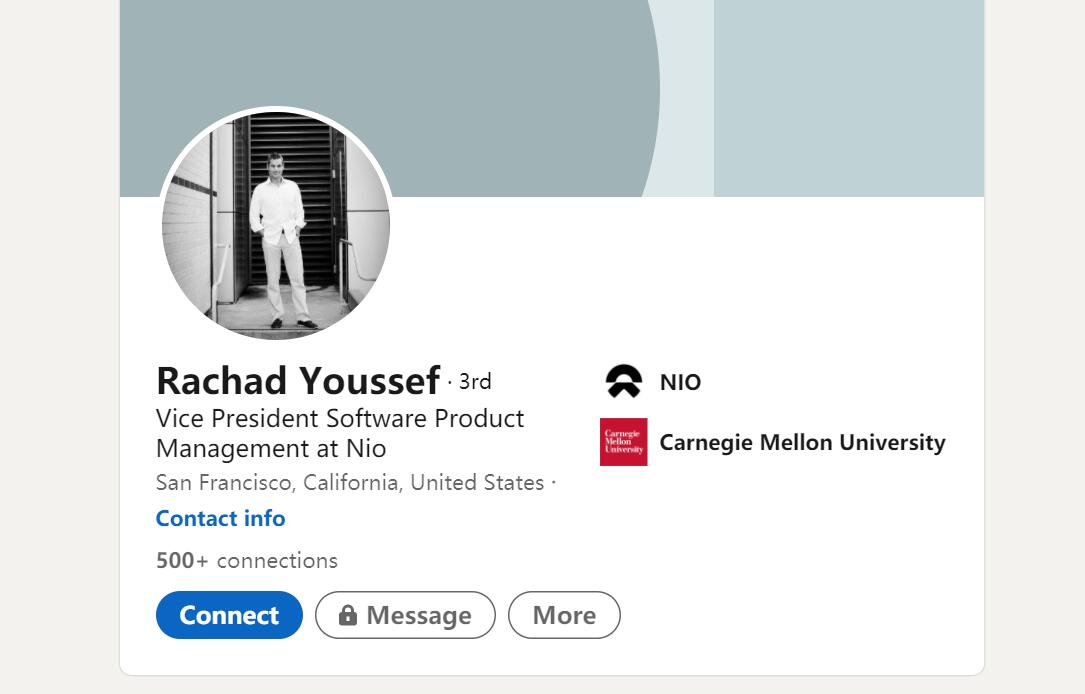The image size is (1085, 694).
Task: Click the "Management at Nio" headline line
Action: pos(271,448)
